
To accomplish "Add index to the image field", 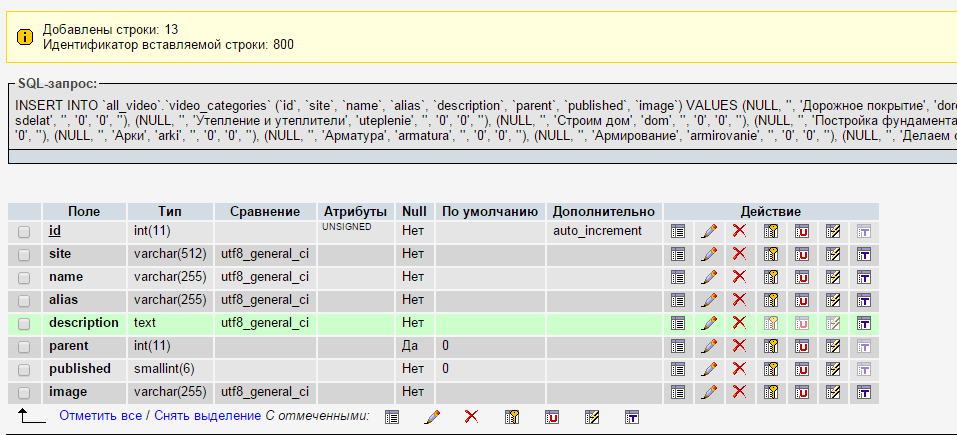I will [x=832, y=392].
